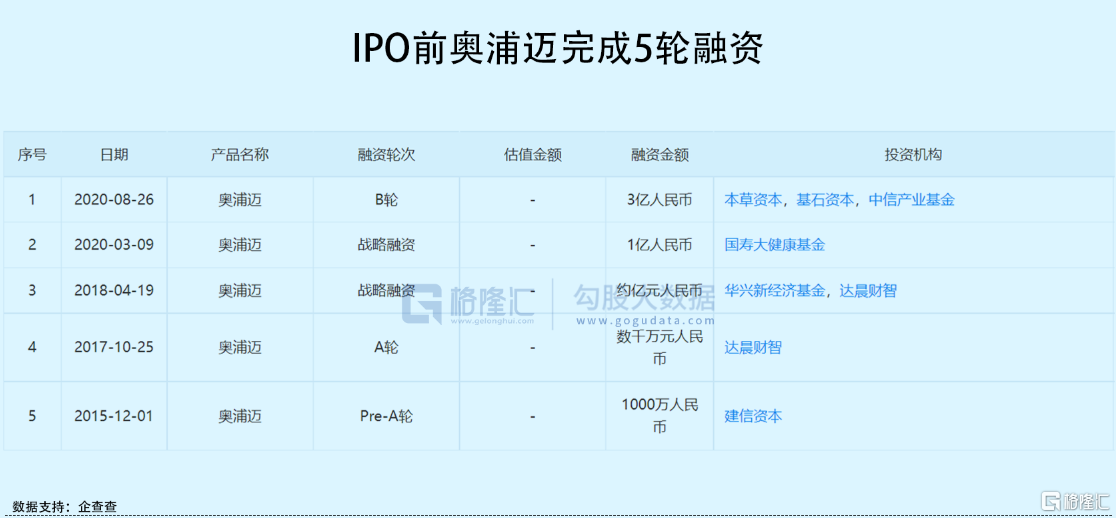Open the 建信资本 investor link
The image size is (1116, 518).
753,416
